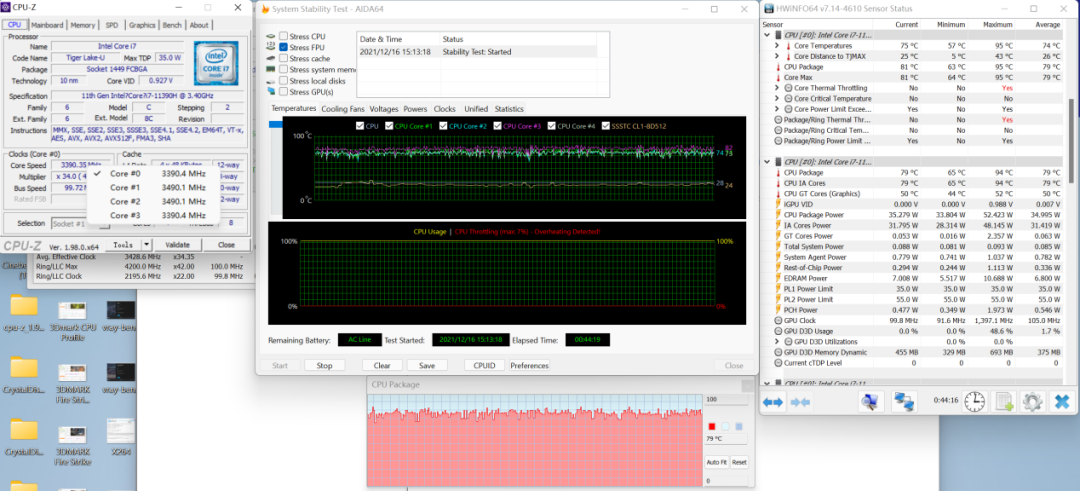This screenshot has width=1080, height=491.
Task: Expand Core Temperatures row in HWiNFO
Action: (x=777, y=45)
